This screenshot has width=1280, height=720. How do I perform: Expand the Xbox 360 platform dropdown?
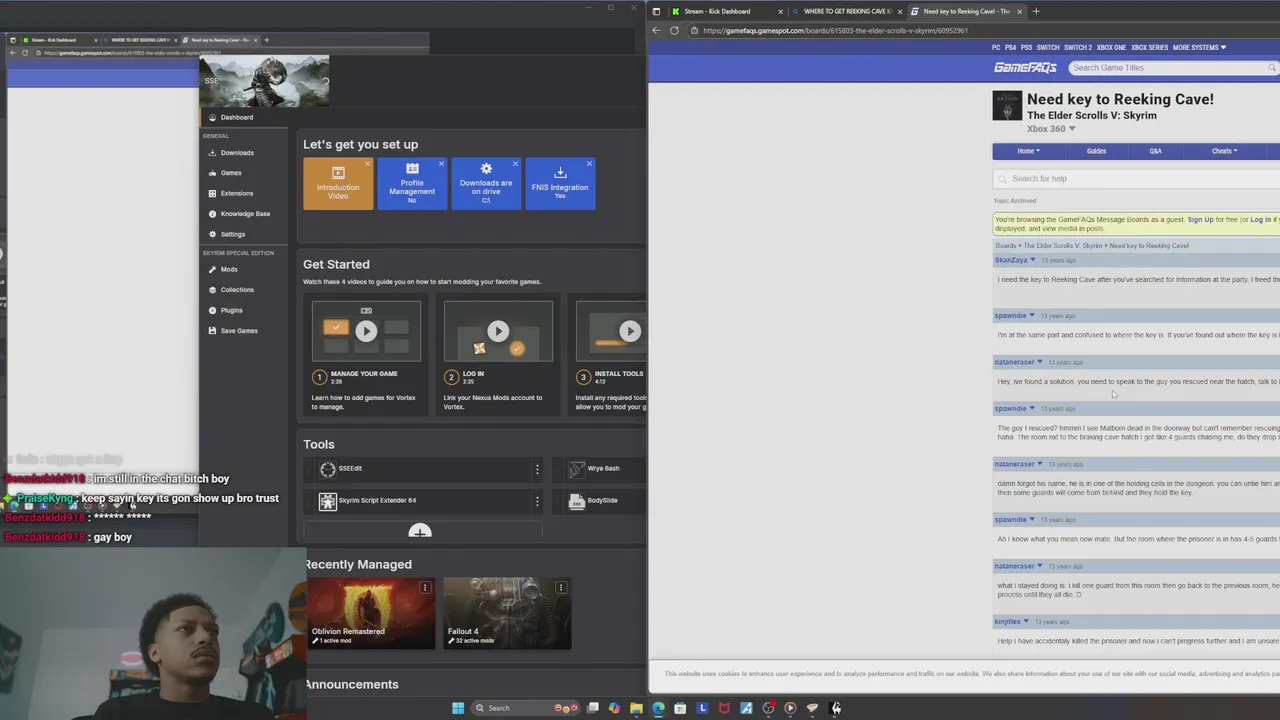click(1051, 129)
